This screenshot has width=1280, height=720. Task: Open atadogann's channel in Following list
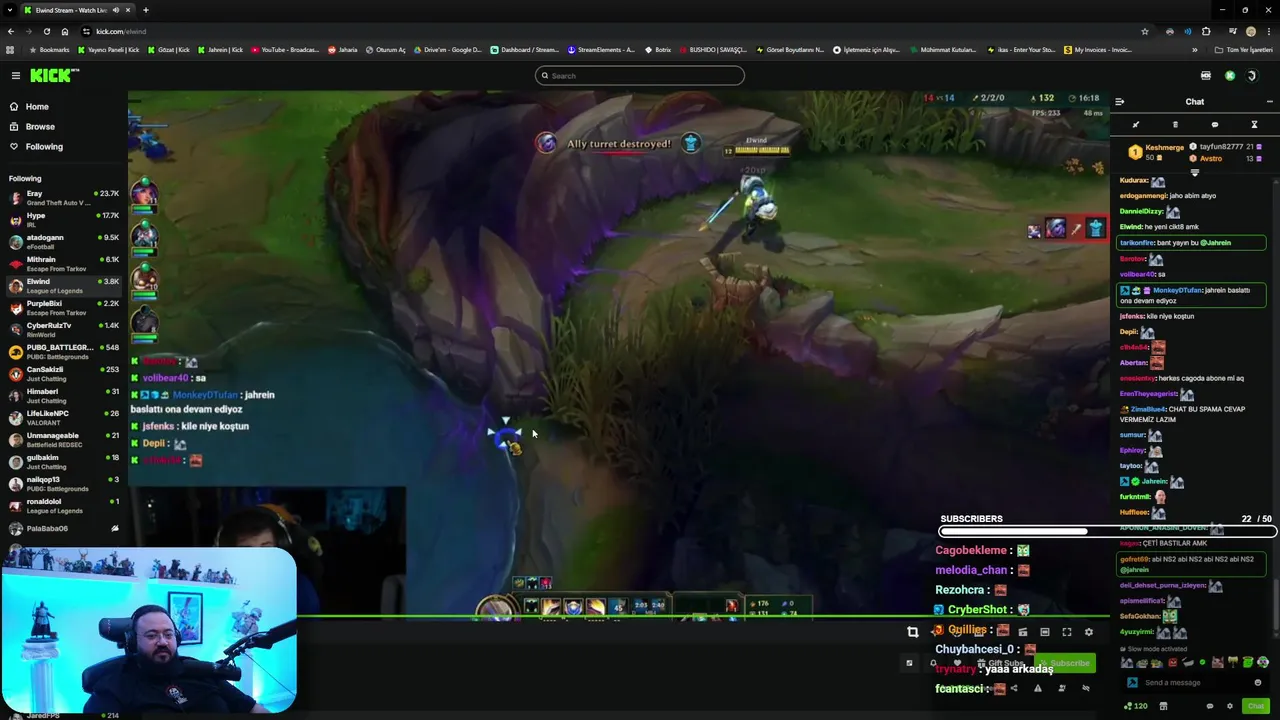pyautogui.click(x=63, y=242)
